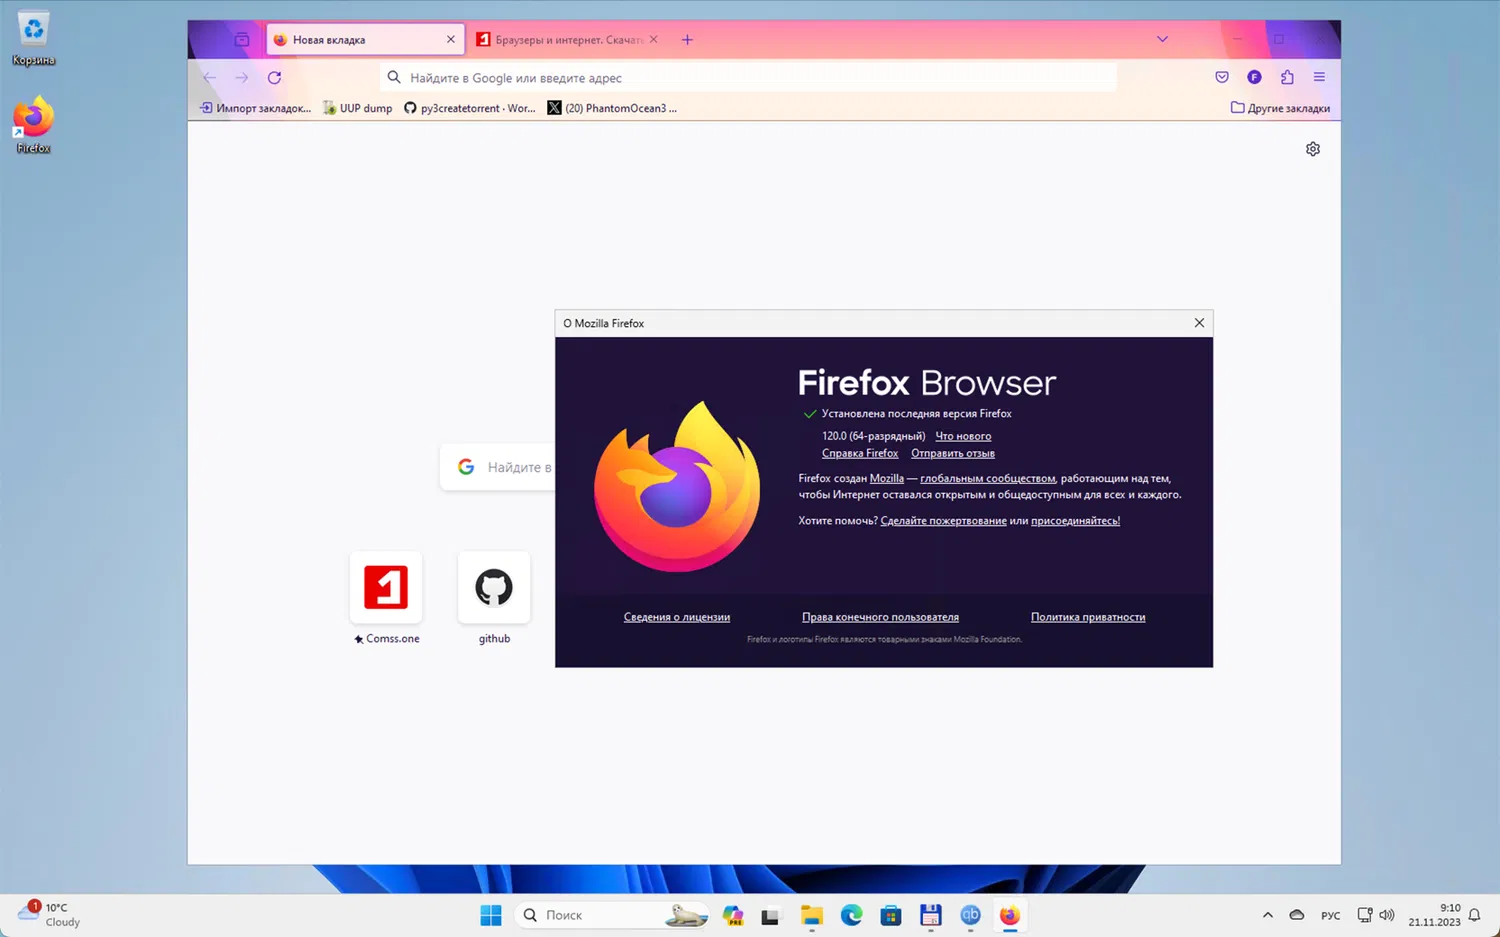The width and height of the screenshot is (1500, 937).
Task: Open Microsoft Store from the taskbar
Action: (891, 915)
